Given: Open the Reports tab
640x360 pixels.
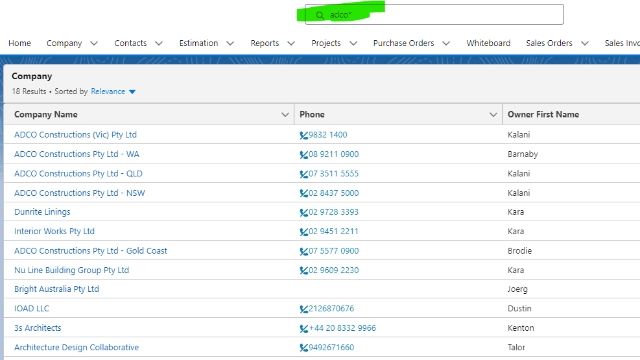Looking at the screenshot, I should click(264, 43).
